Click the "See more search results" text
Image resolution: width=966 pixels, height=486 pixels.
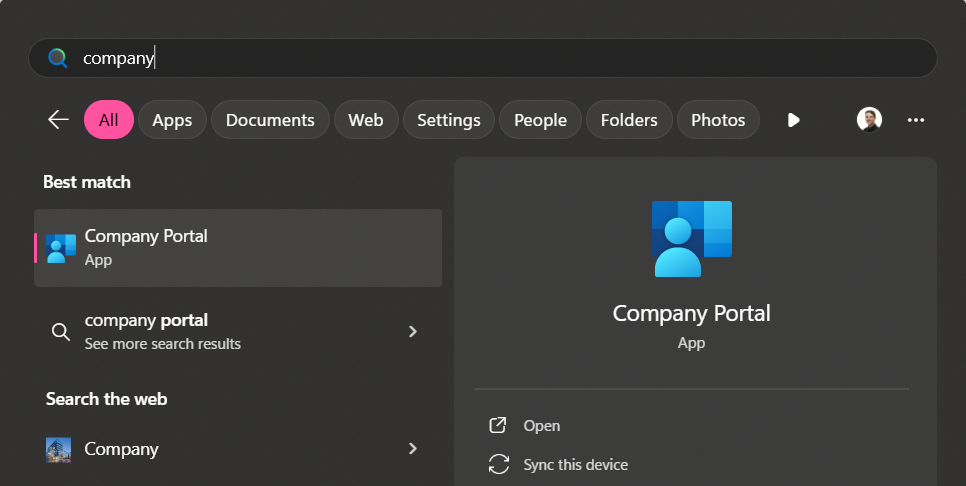pos(163,344)
